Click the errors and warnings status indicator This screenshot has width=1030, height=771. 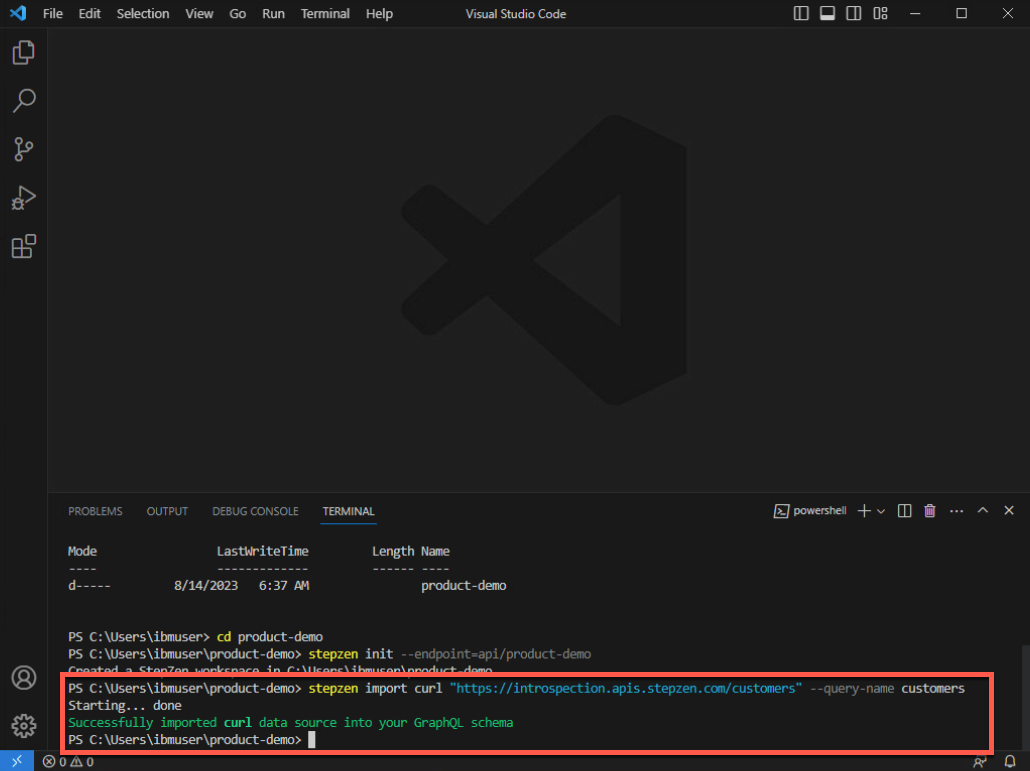(68, 762)
